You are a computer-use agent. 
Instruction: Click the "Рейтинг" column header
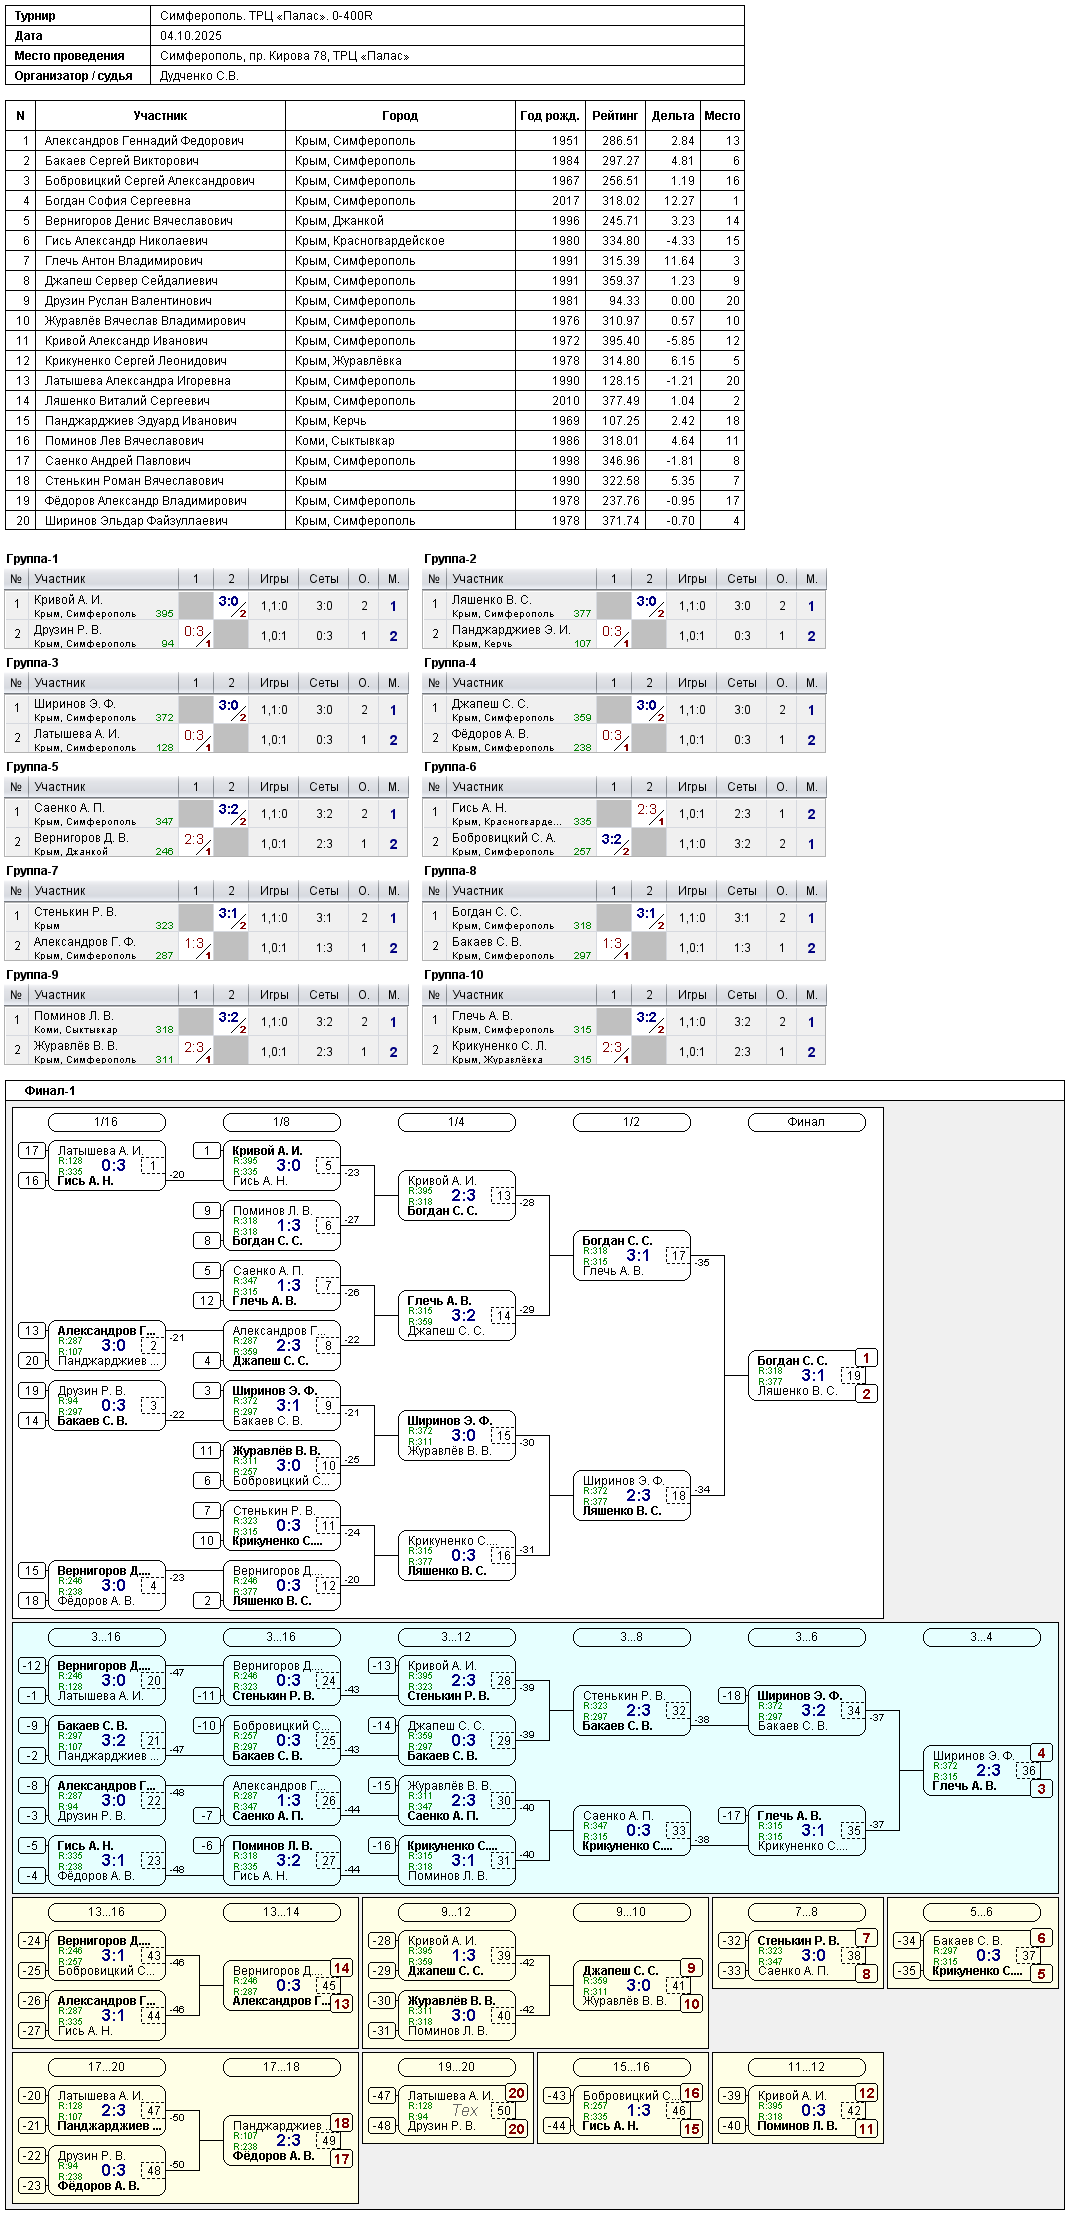coord(614,116)
